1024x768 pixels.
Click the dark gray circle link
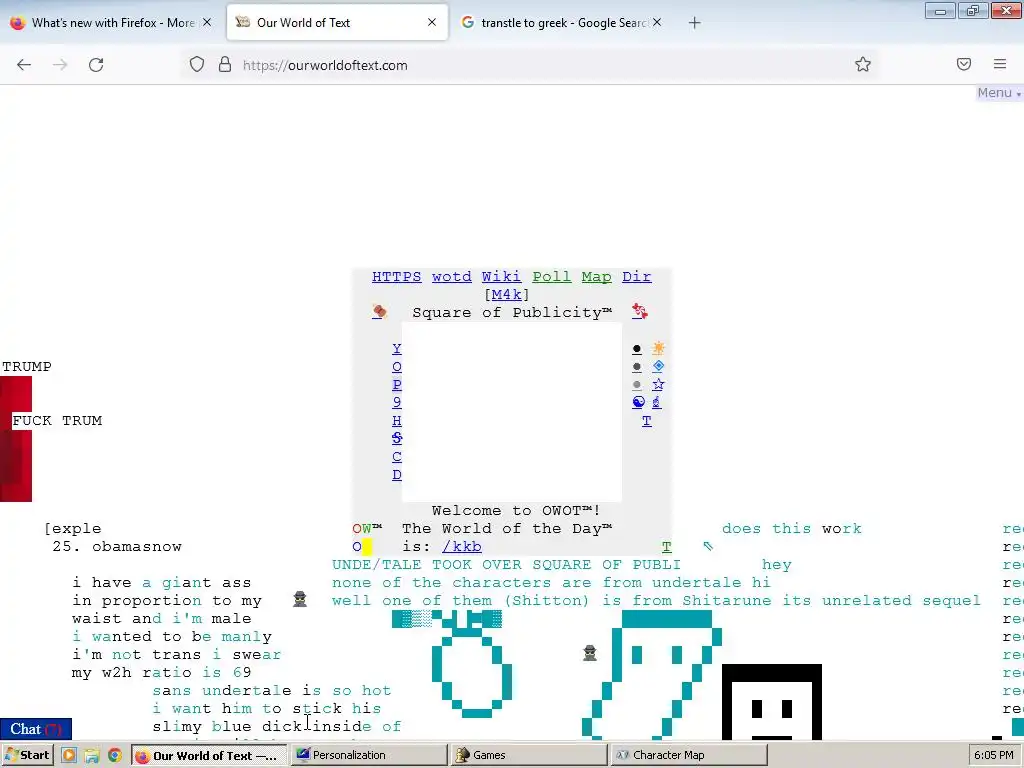pyautogui.click(x=637, y=367)
